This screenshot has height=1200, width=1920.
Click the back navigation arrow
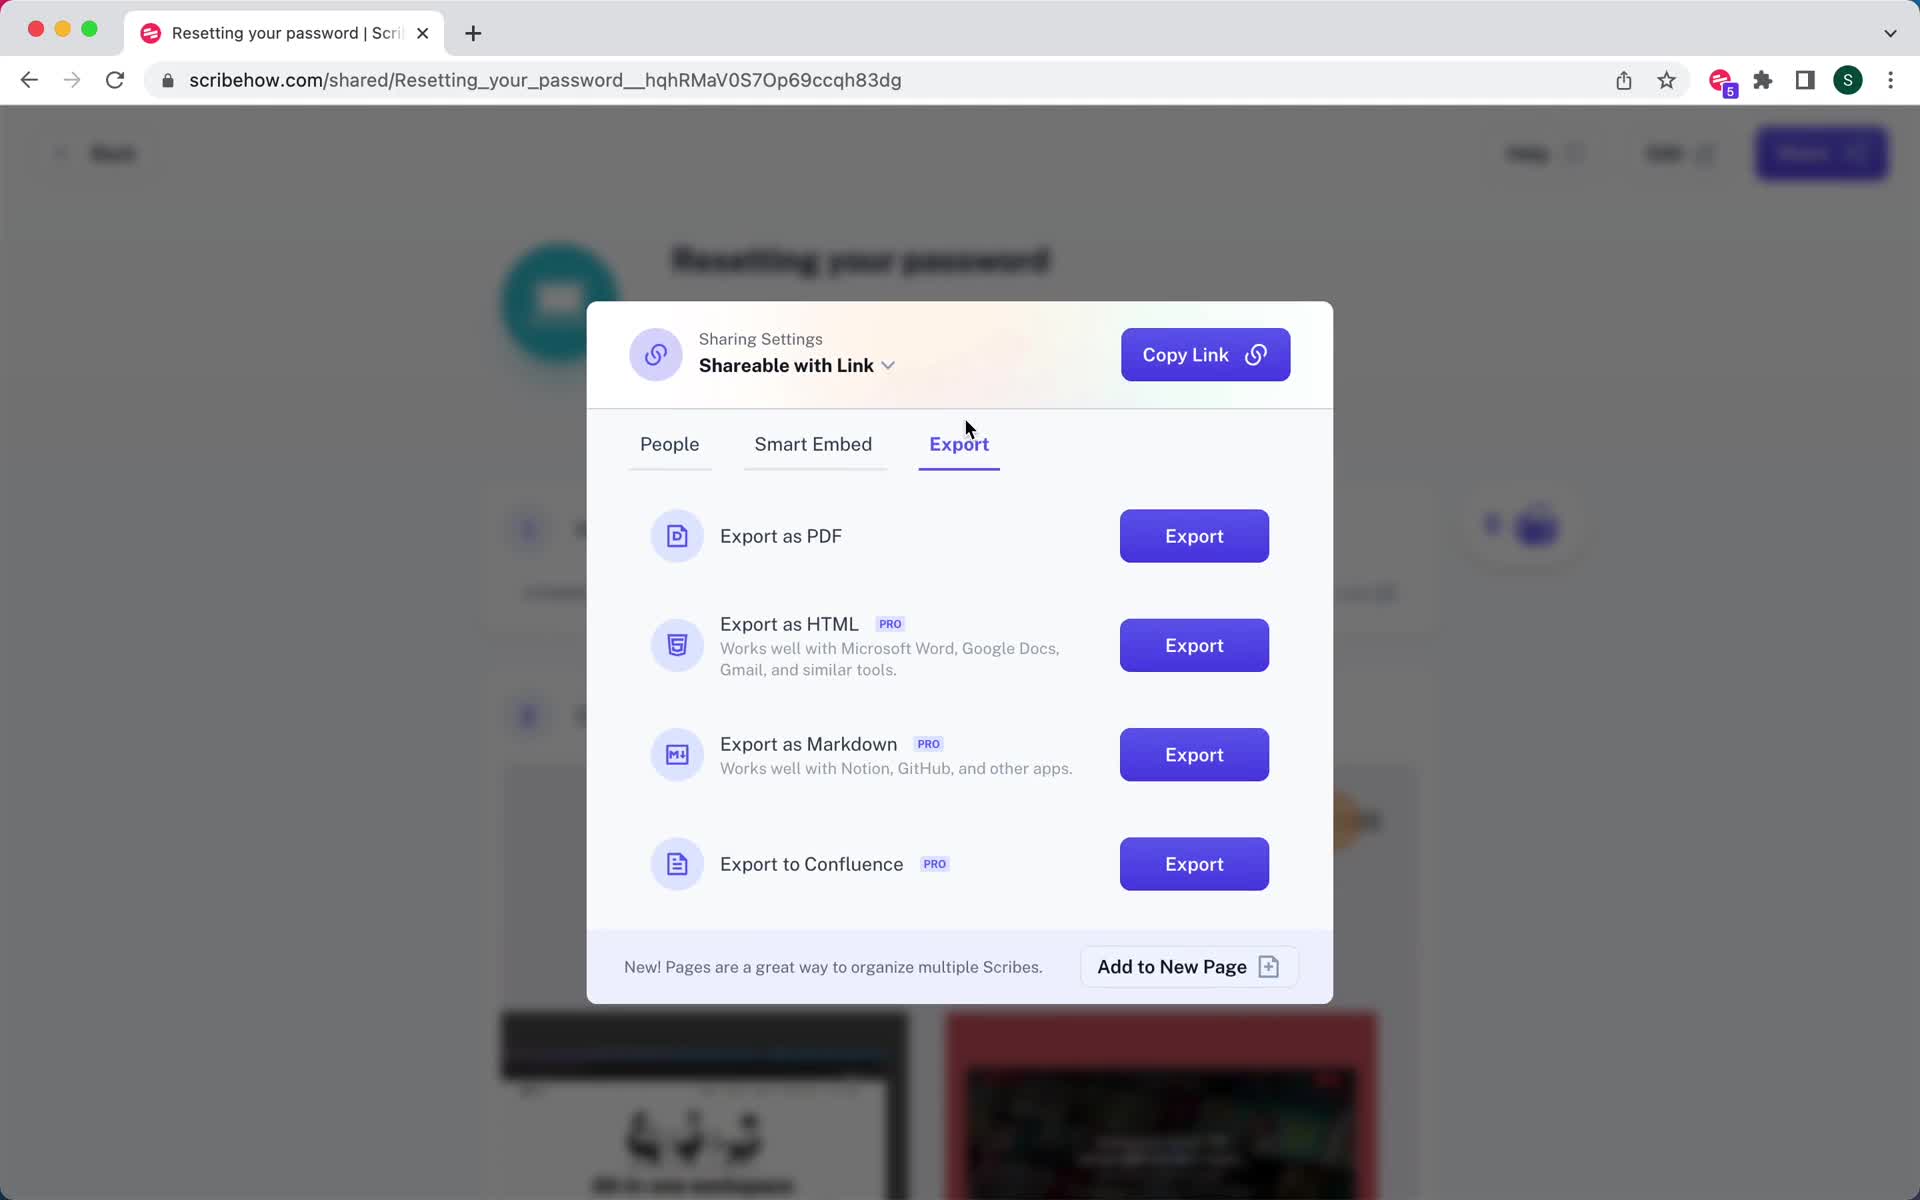pyautogui.click(x=28, y=80)
